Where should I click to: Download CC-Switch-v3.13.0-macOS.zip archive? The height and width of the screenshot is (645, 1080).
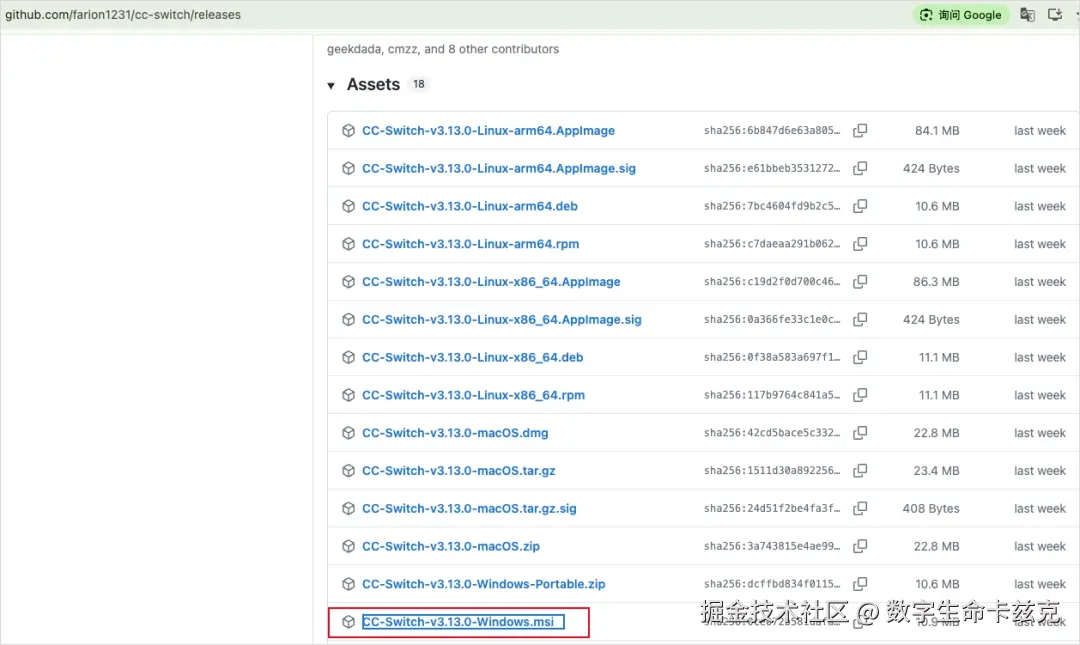pyautogui.click(x=451, y=546)
